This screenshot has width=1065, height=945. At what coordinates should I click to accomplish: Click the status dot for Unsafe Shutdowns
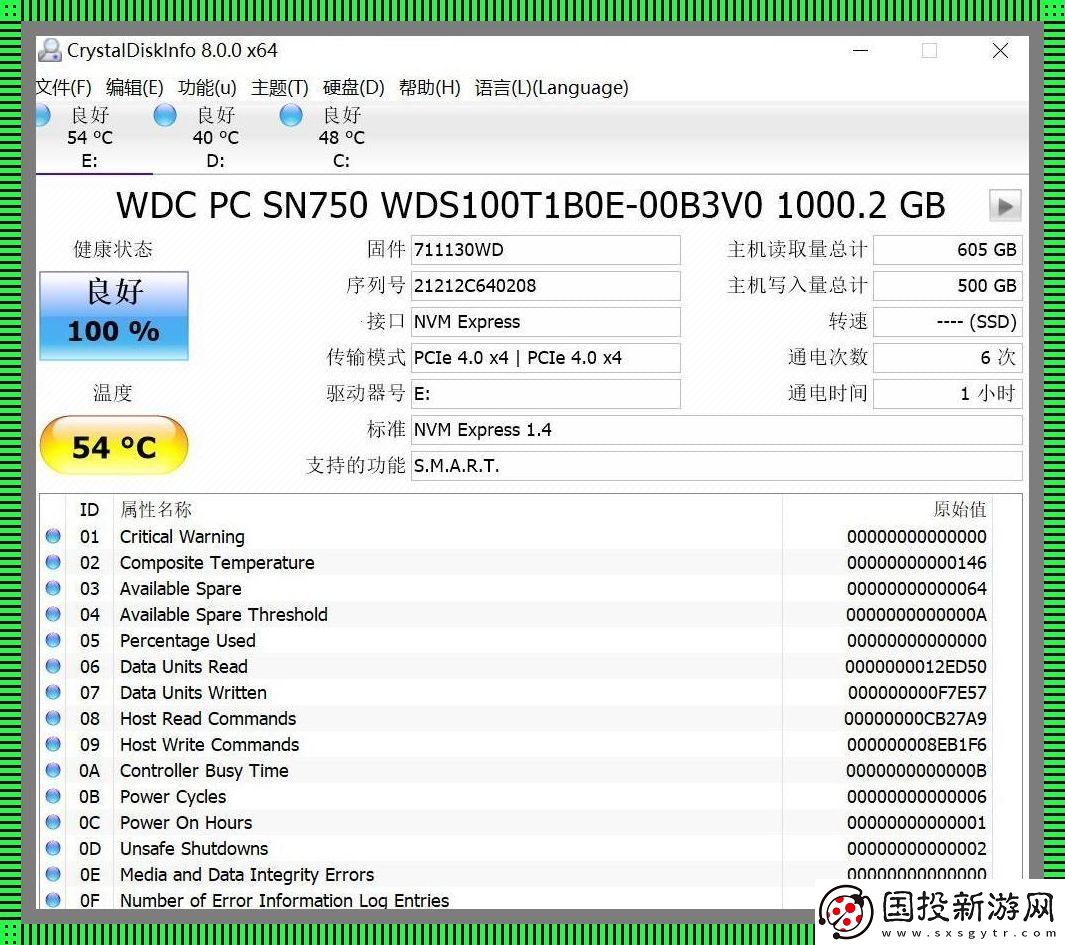(x=53, y=849)
